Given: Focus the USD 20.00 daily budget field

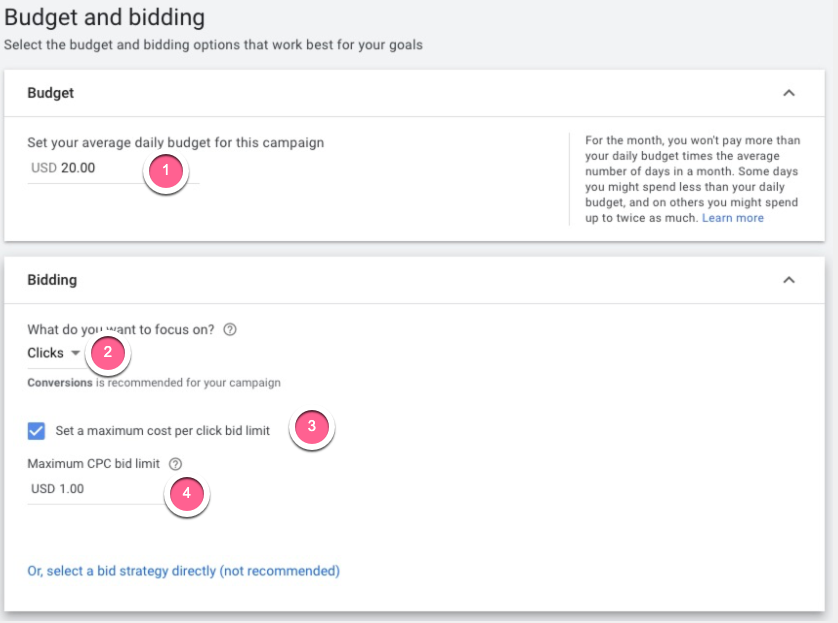Looking at the screenshot, I should [88, 168].
